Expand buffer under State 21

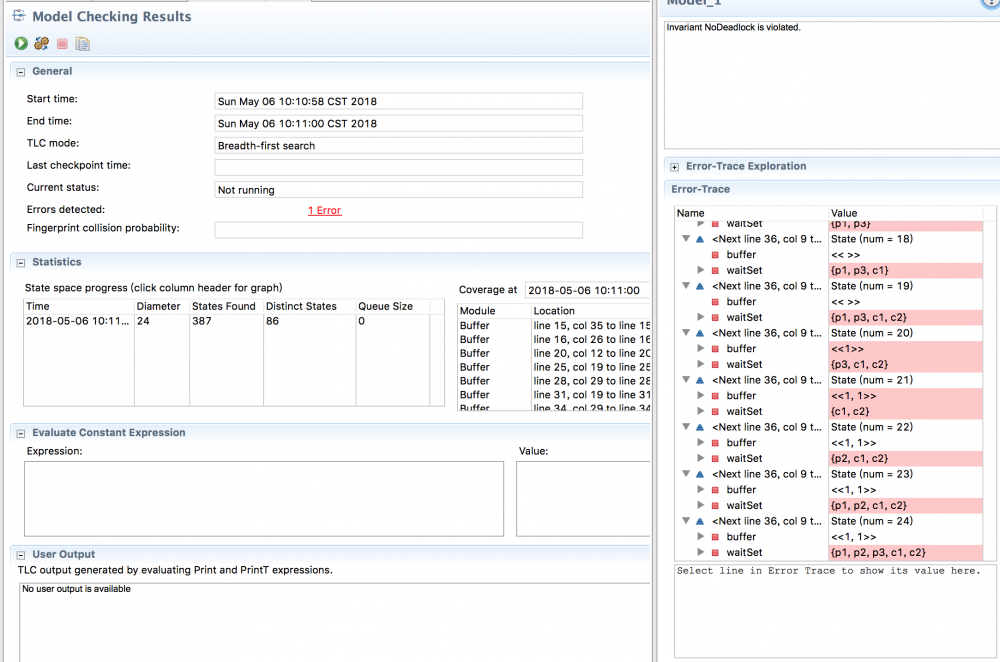click(x=700, y=396)
